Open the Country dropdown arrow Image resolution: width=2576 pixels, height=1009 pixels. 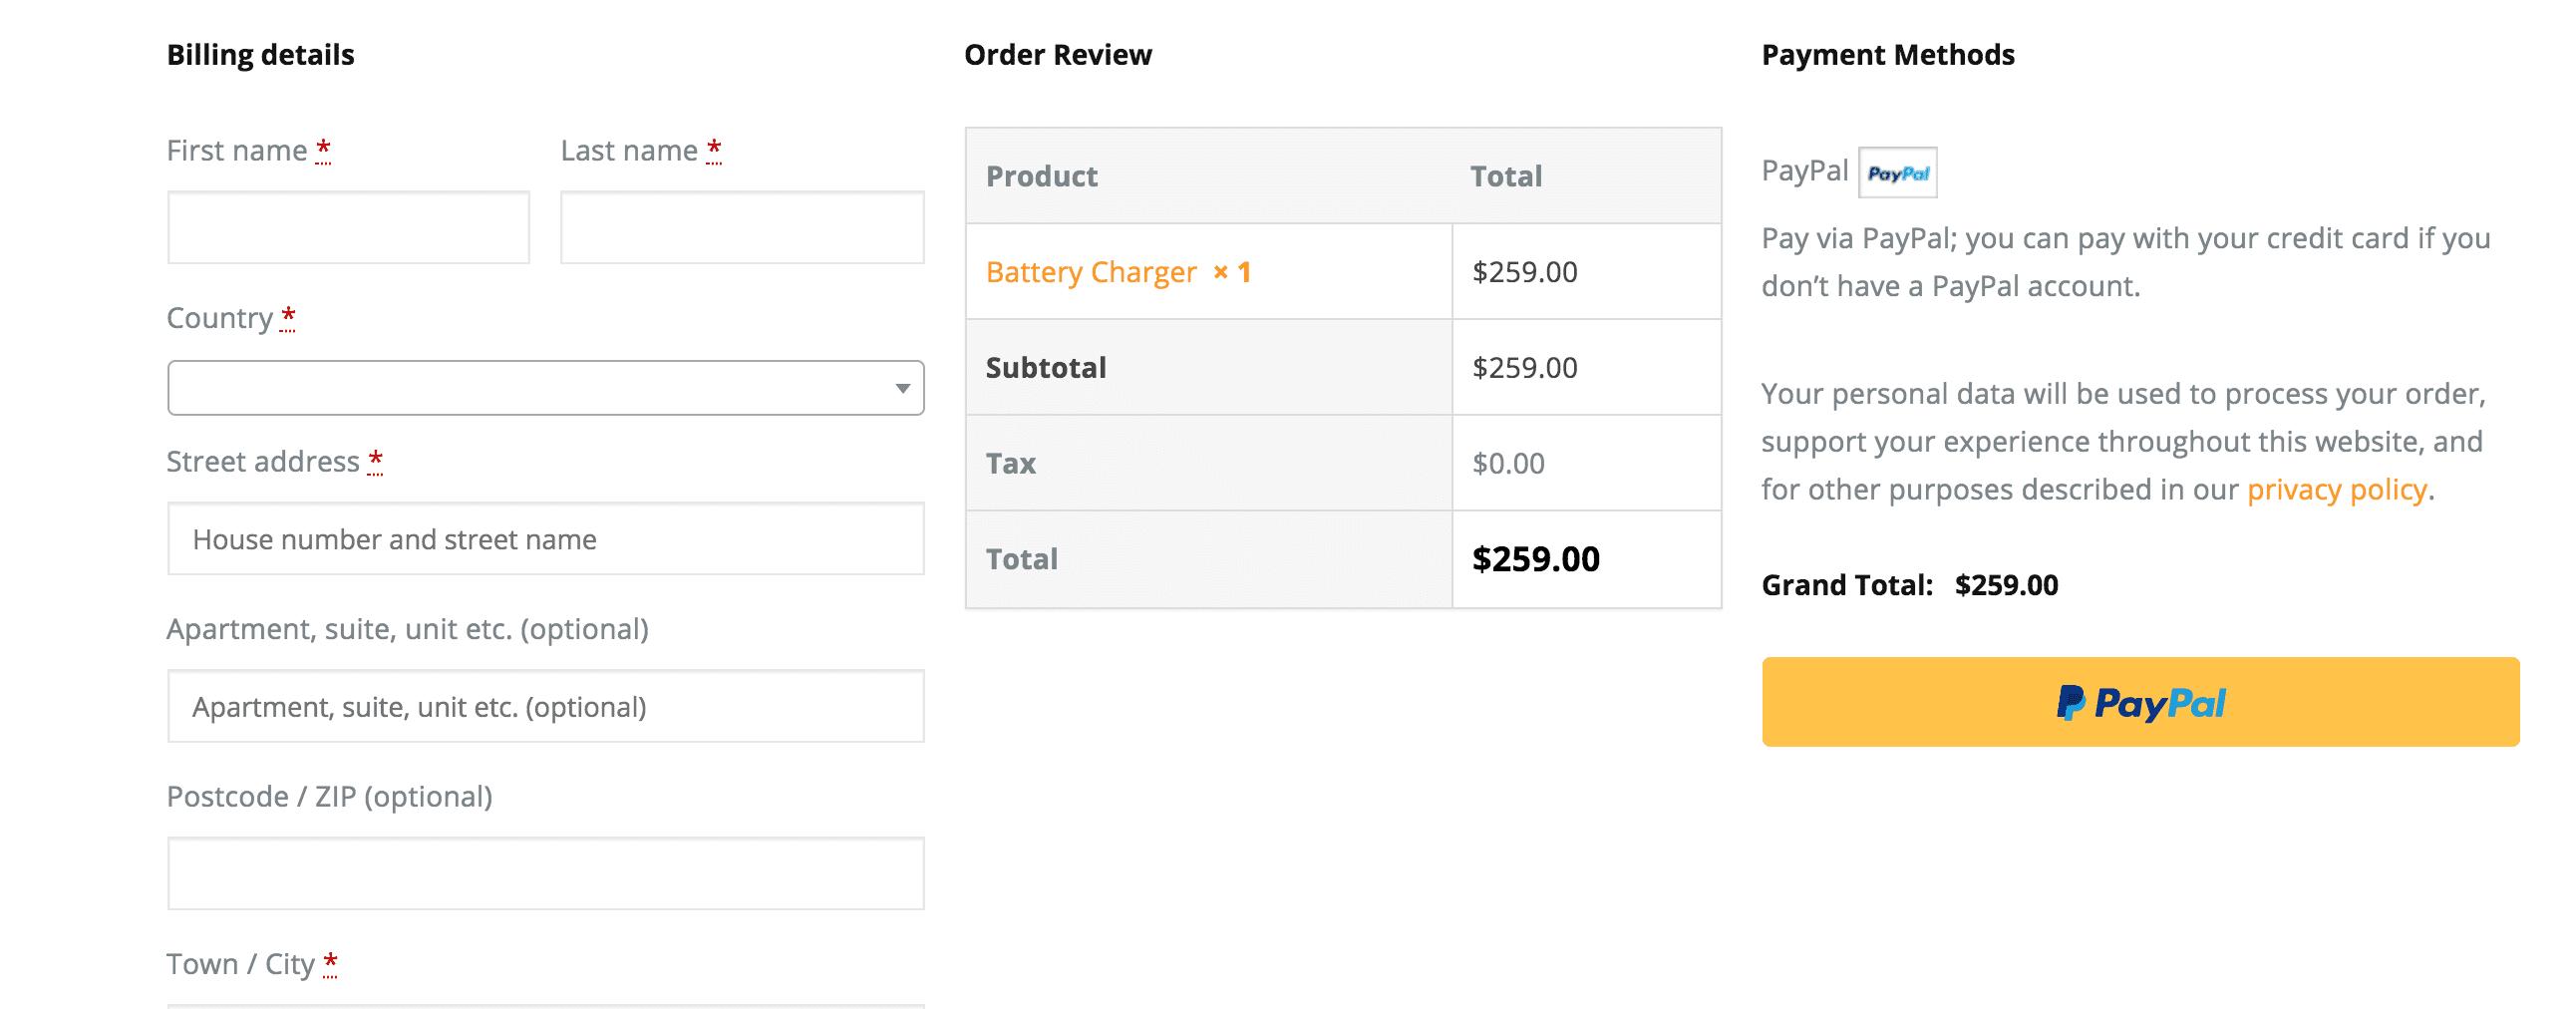(x=902, y=388)
